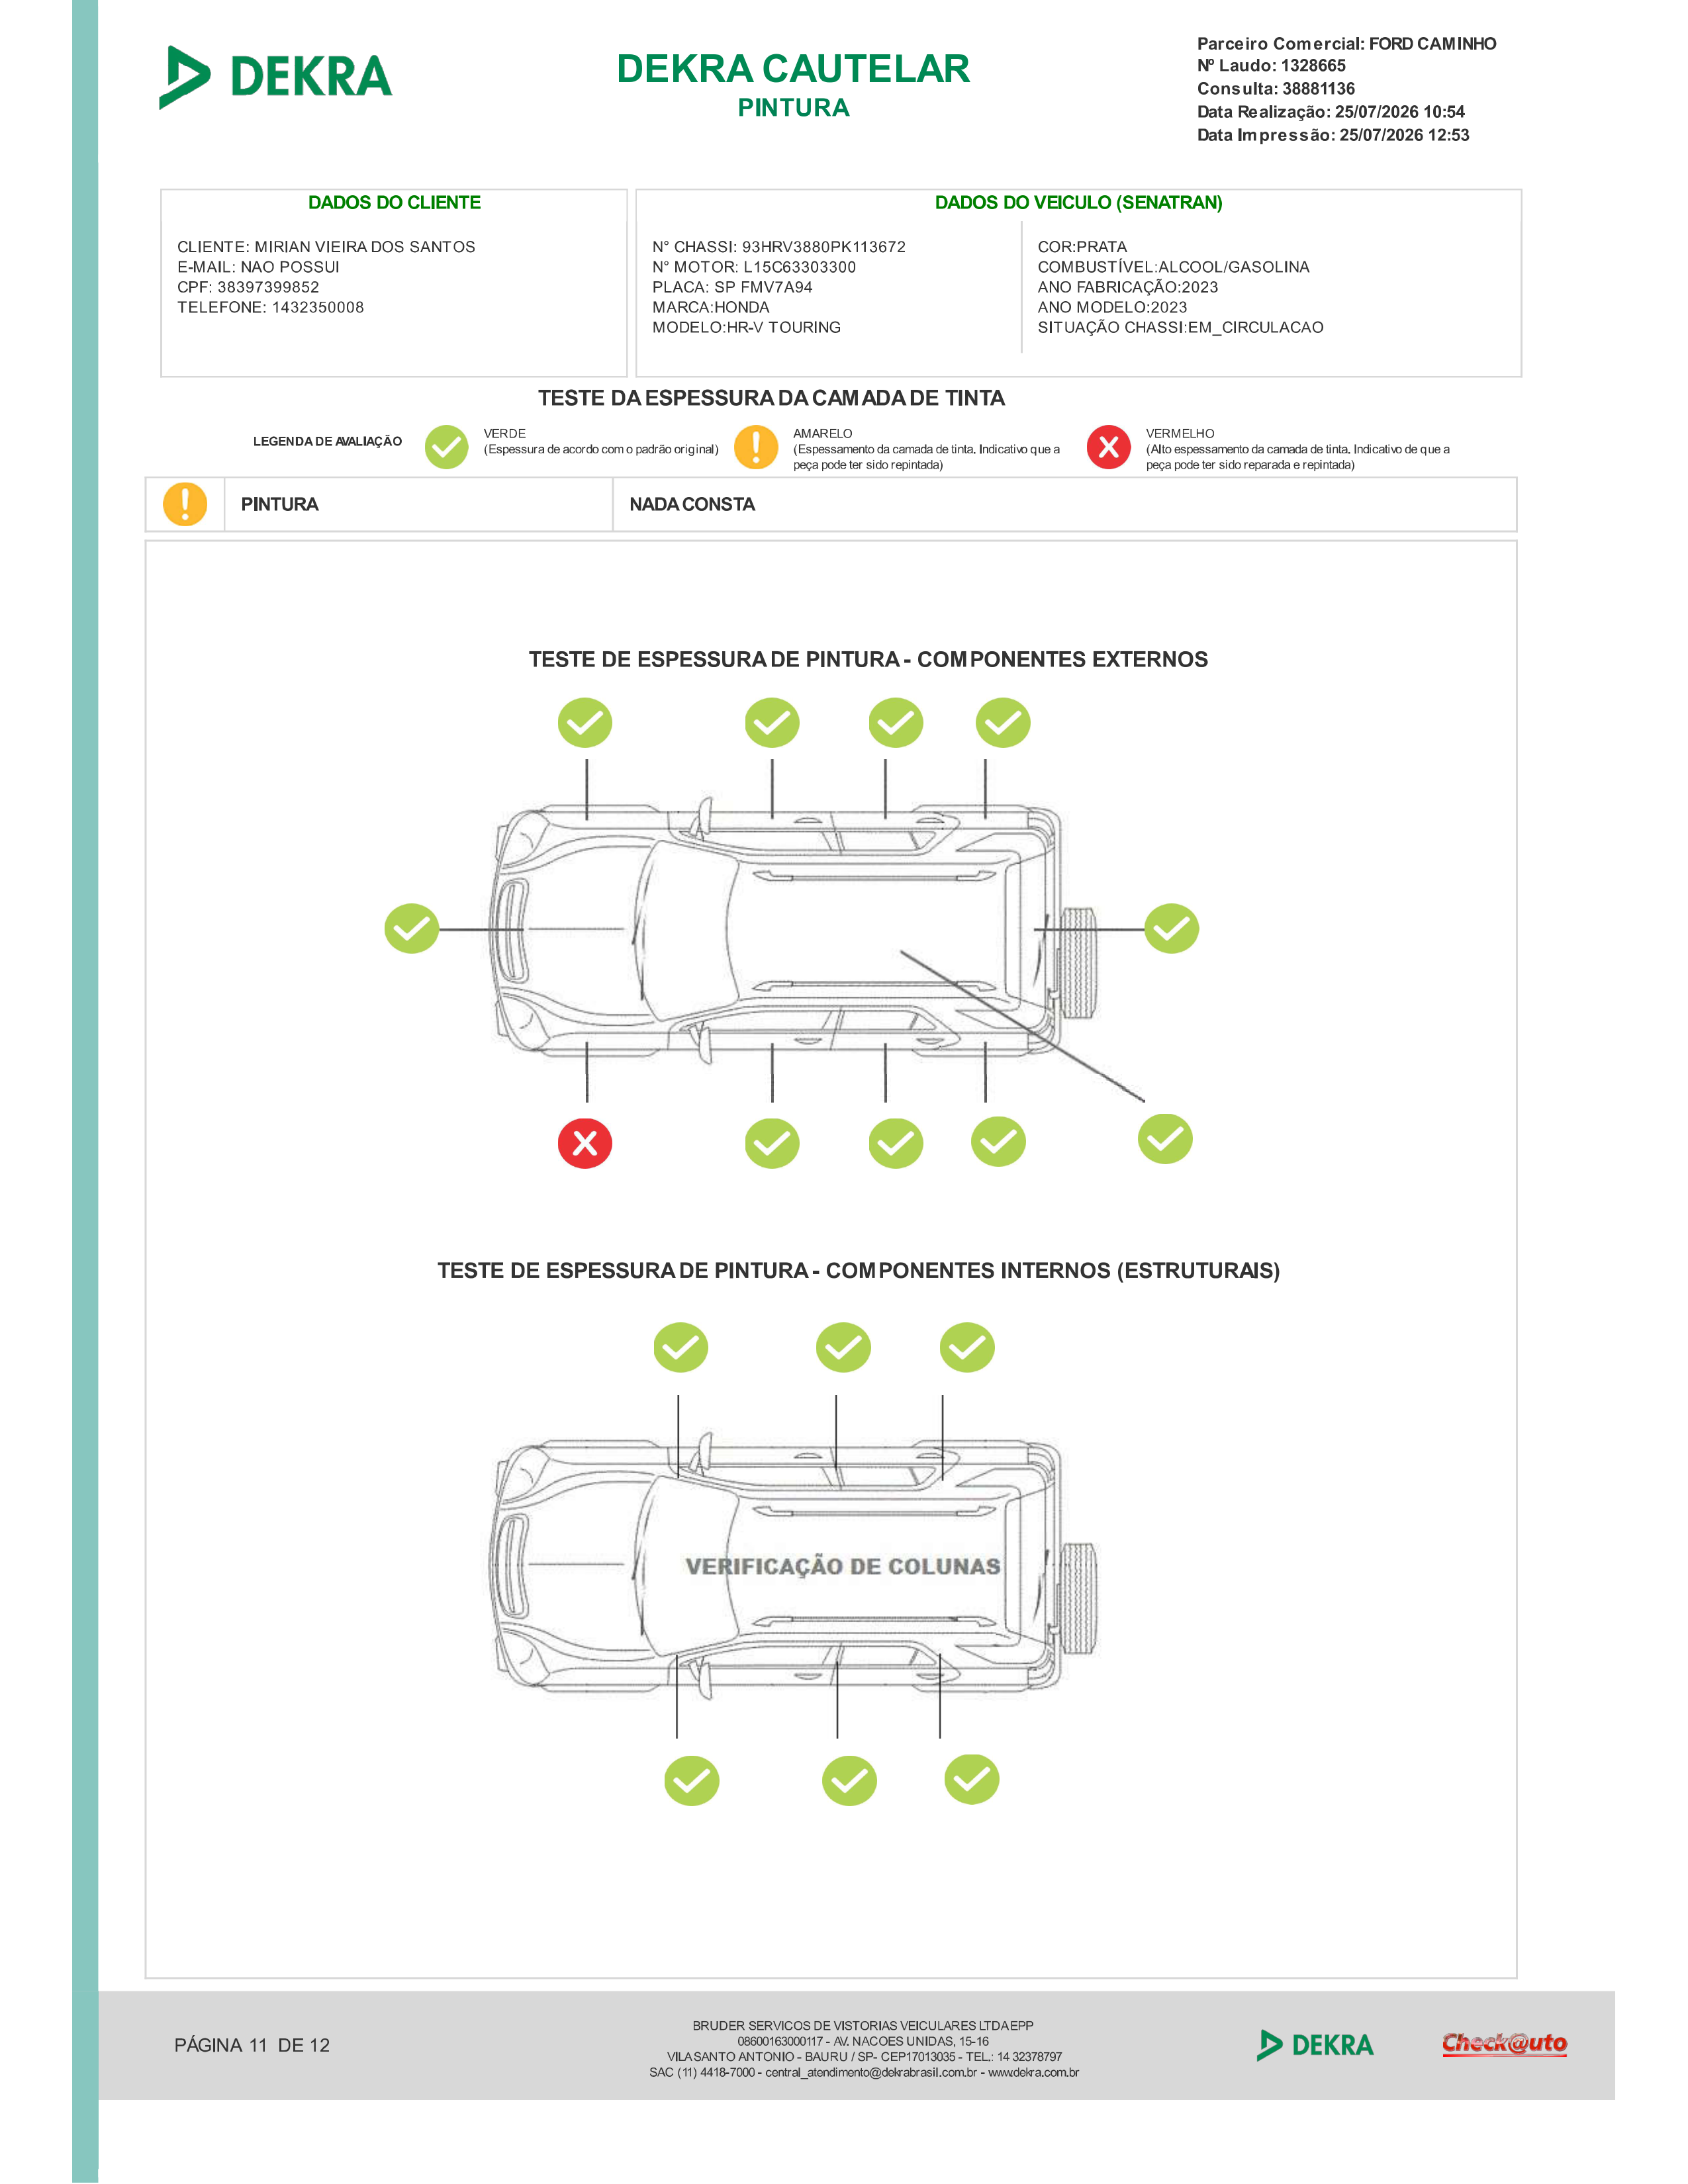Click the check connected to the roof by diagonal line
The width and height of the screenshot is (1688, 2184).
1165,1139
